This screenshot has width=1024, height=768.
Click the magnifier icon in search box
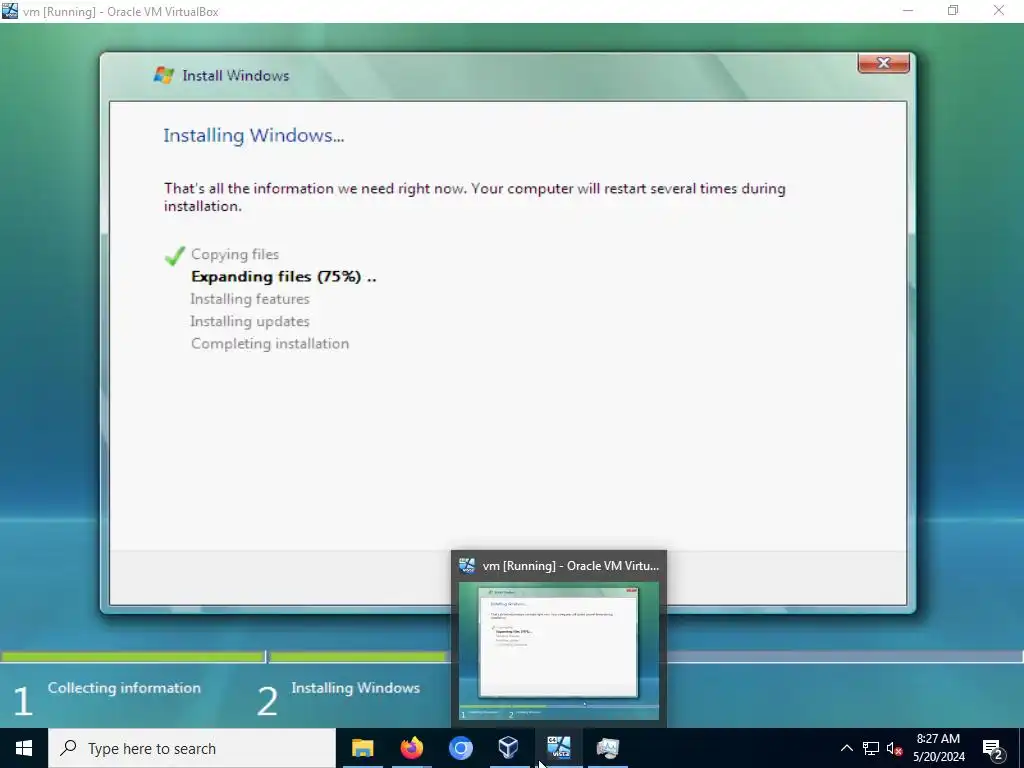pyautogui.click(x=68, y=748)
